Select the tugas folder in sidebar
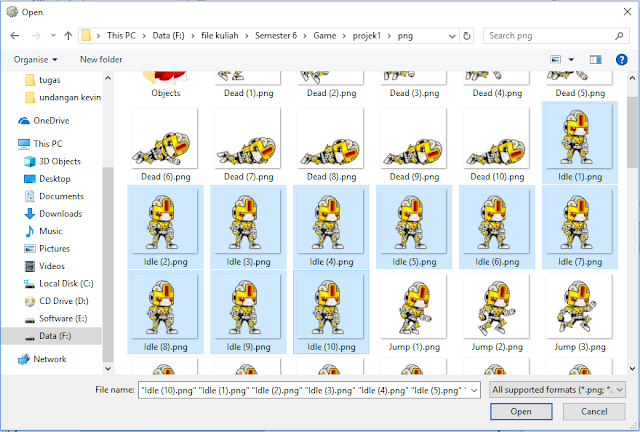640x432 pixels. coord(42,80)
